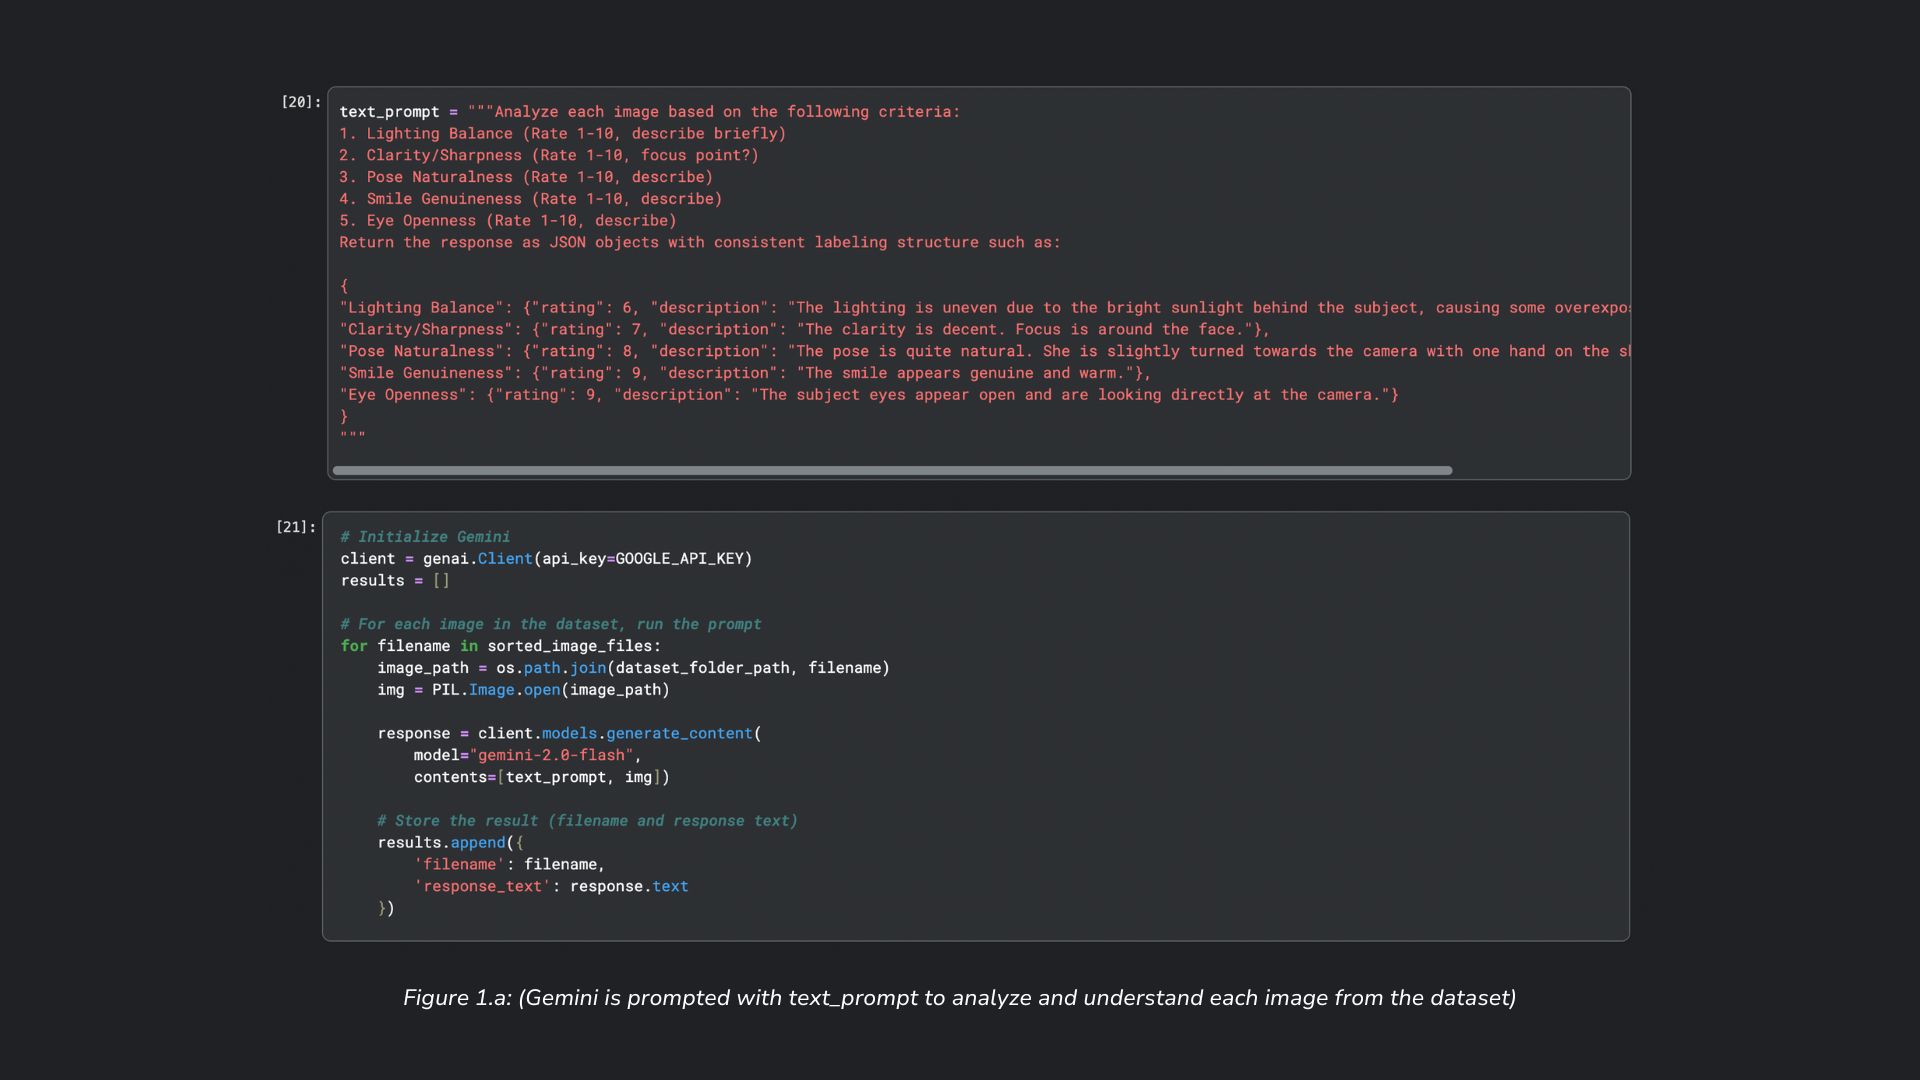
Task: Click the results.append code line
Action: click(x=450, y=843)
